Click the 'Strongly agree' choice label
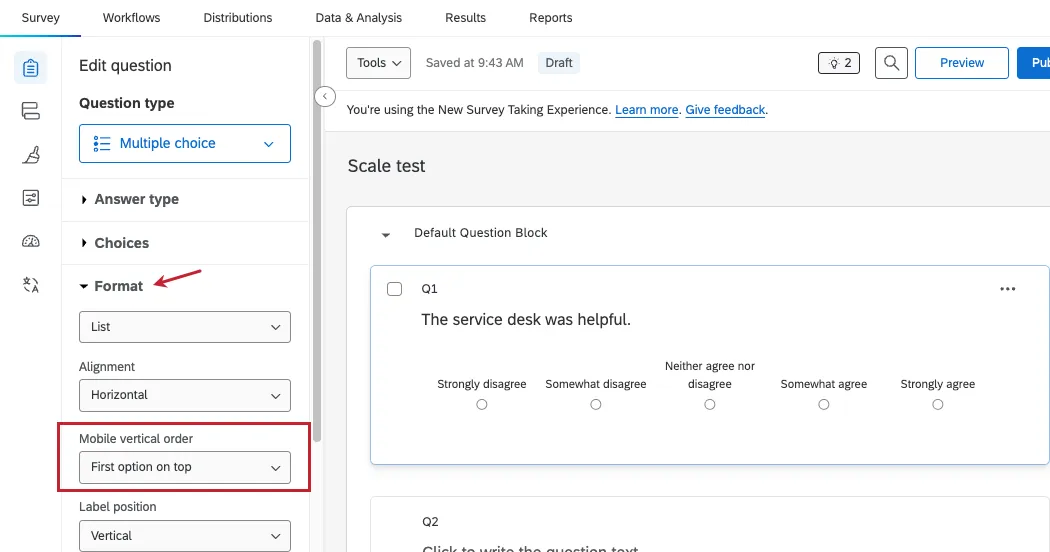 pos(938,385)
